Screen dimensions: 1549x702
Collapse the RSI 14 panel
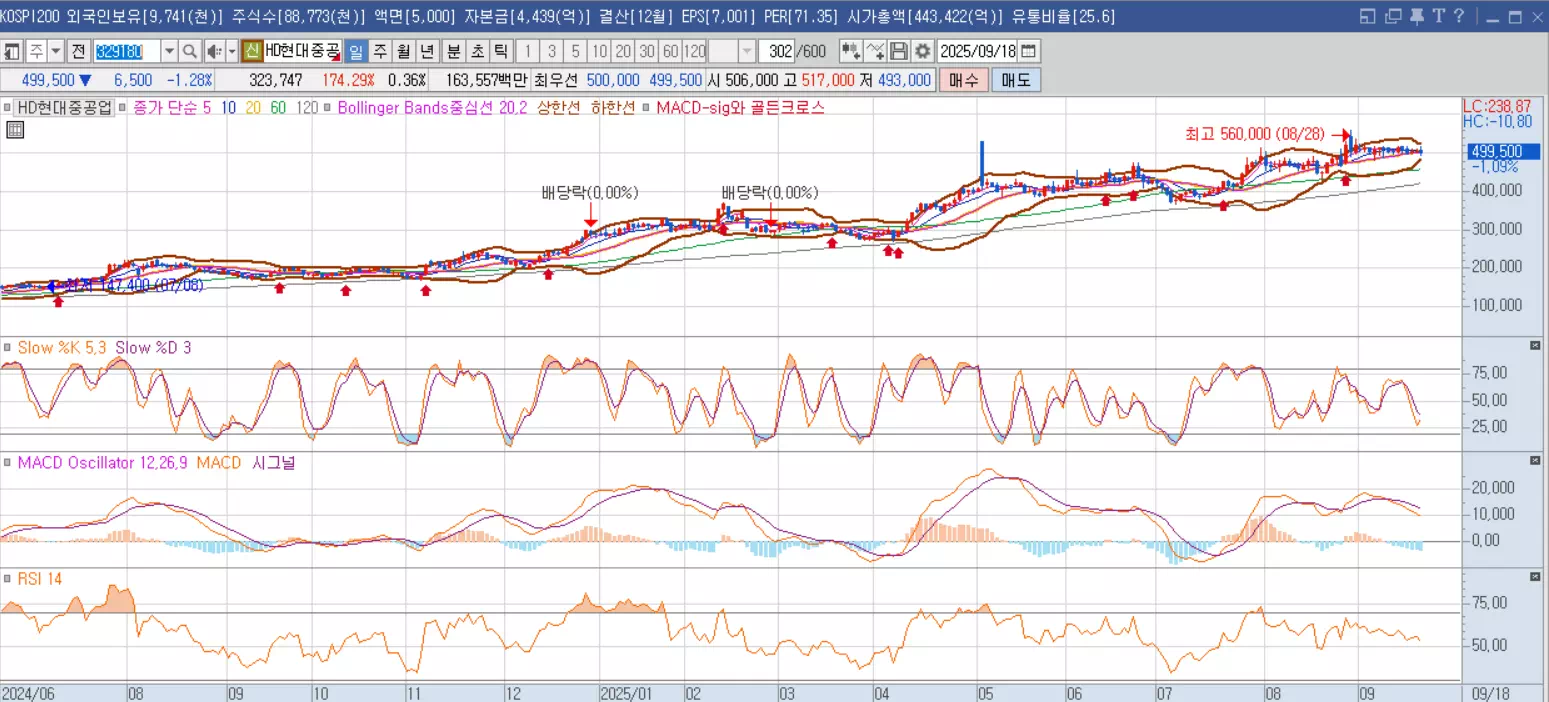(1536, 577)
